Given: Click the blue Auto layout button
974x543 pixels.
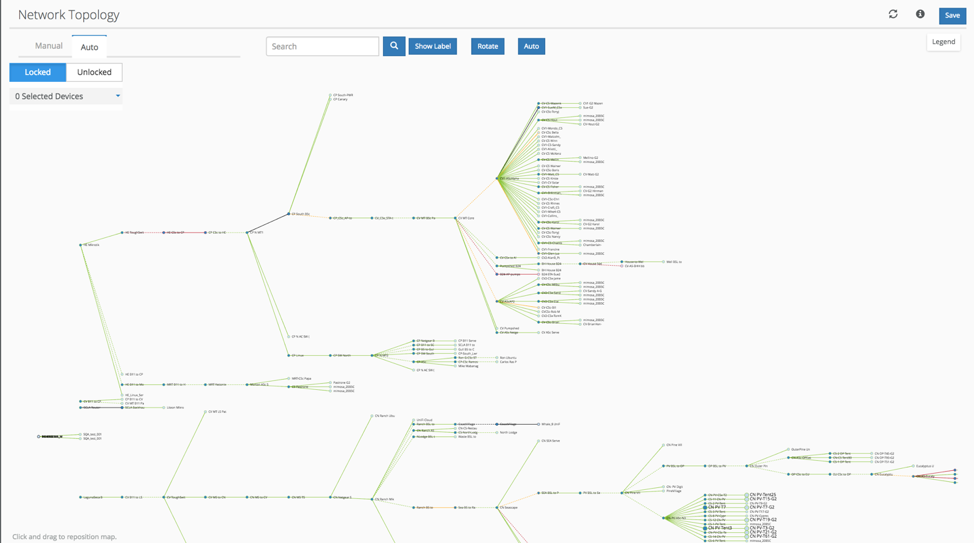Looking at the screenshot, I should [531, 46].
